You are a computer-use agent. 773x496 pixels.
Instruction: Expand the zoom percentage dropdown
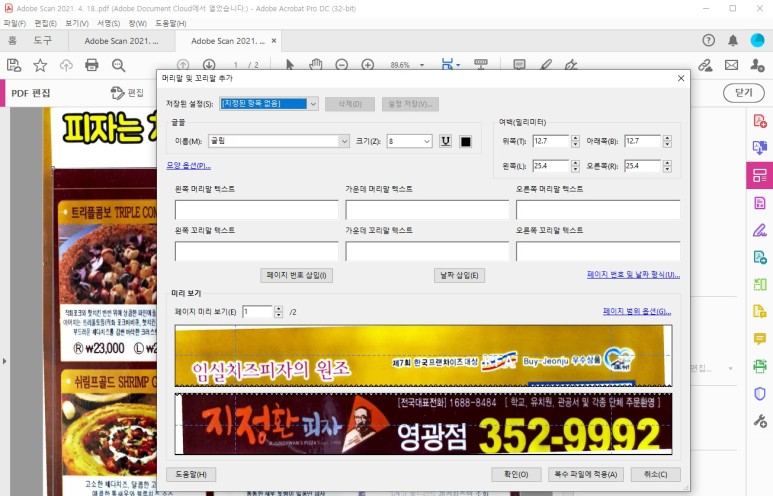coord(422,65)
